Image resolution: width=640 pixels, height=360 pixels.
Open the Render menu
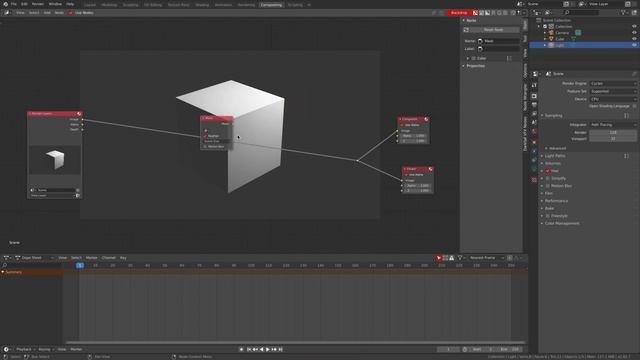click(38, 4)
